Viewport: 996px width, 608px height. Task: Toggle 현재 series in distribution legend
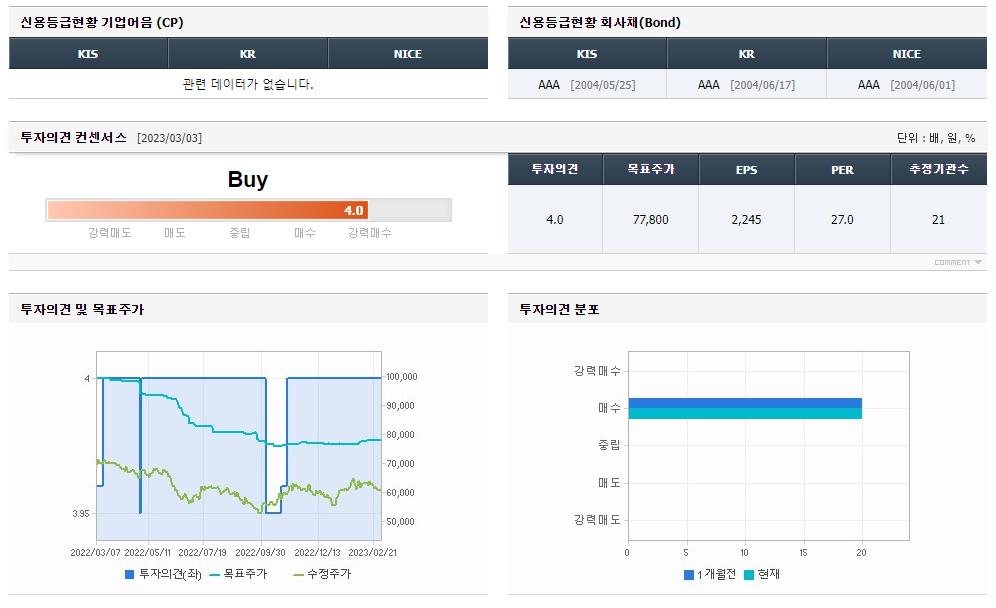[762, 574]
